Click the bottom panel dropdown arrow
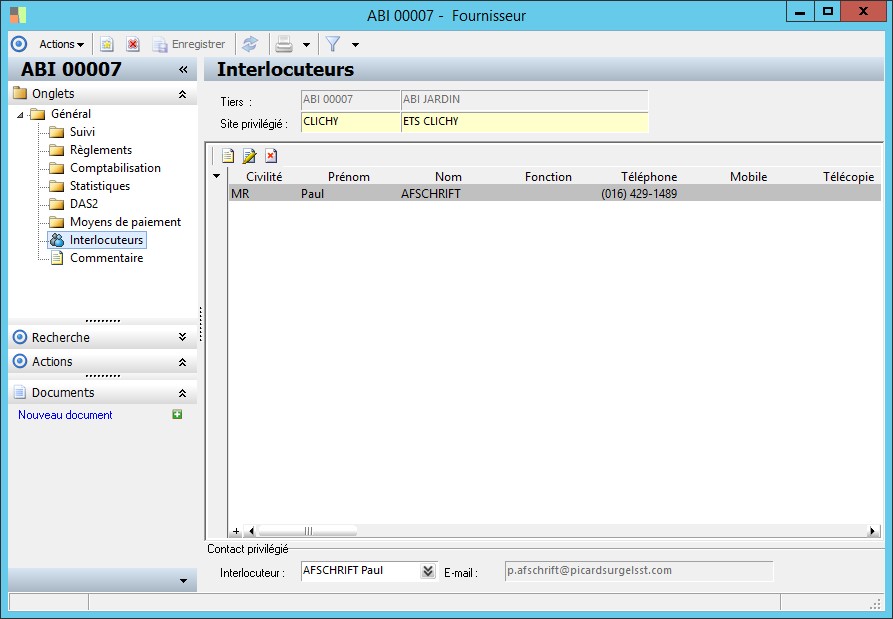This screenshot has width=893, height=619. (x=183, y=581)
